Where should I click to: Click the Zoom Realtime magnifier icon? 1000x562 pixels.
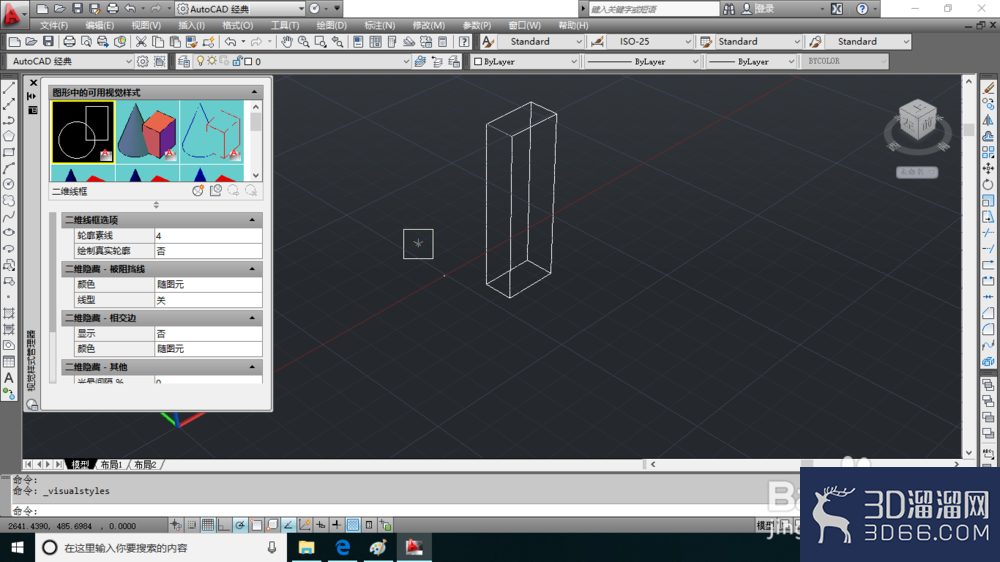tap(304, 42)
